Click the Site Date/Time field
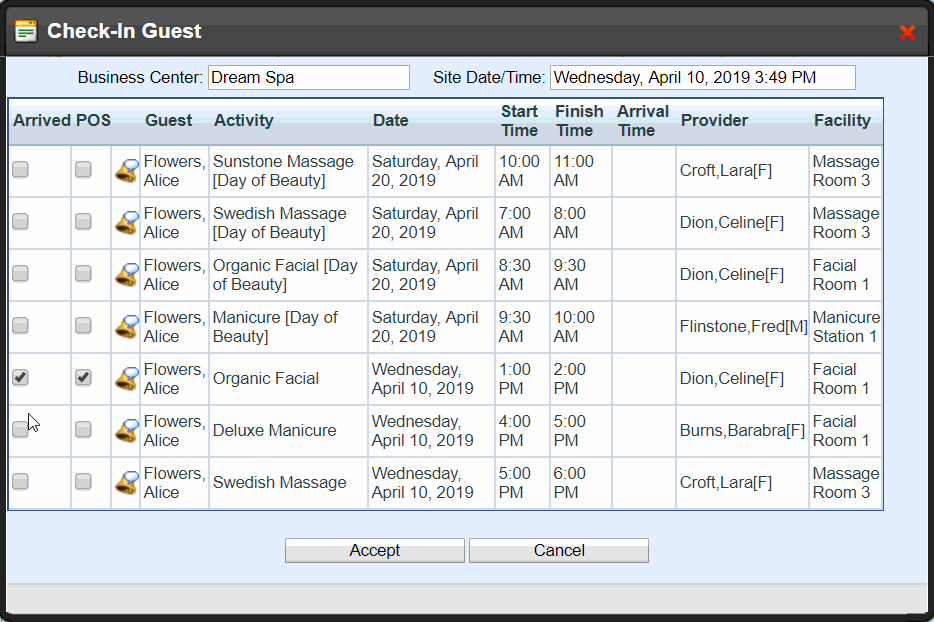The height and width of the screenshot is (622, 934). pyautogui.click(x=703, y=77)
